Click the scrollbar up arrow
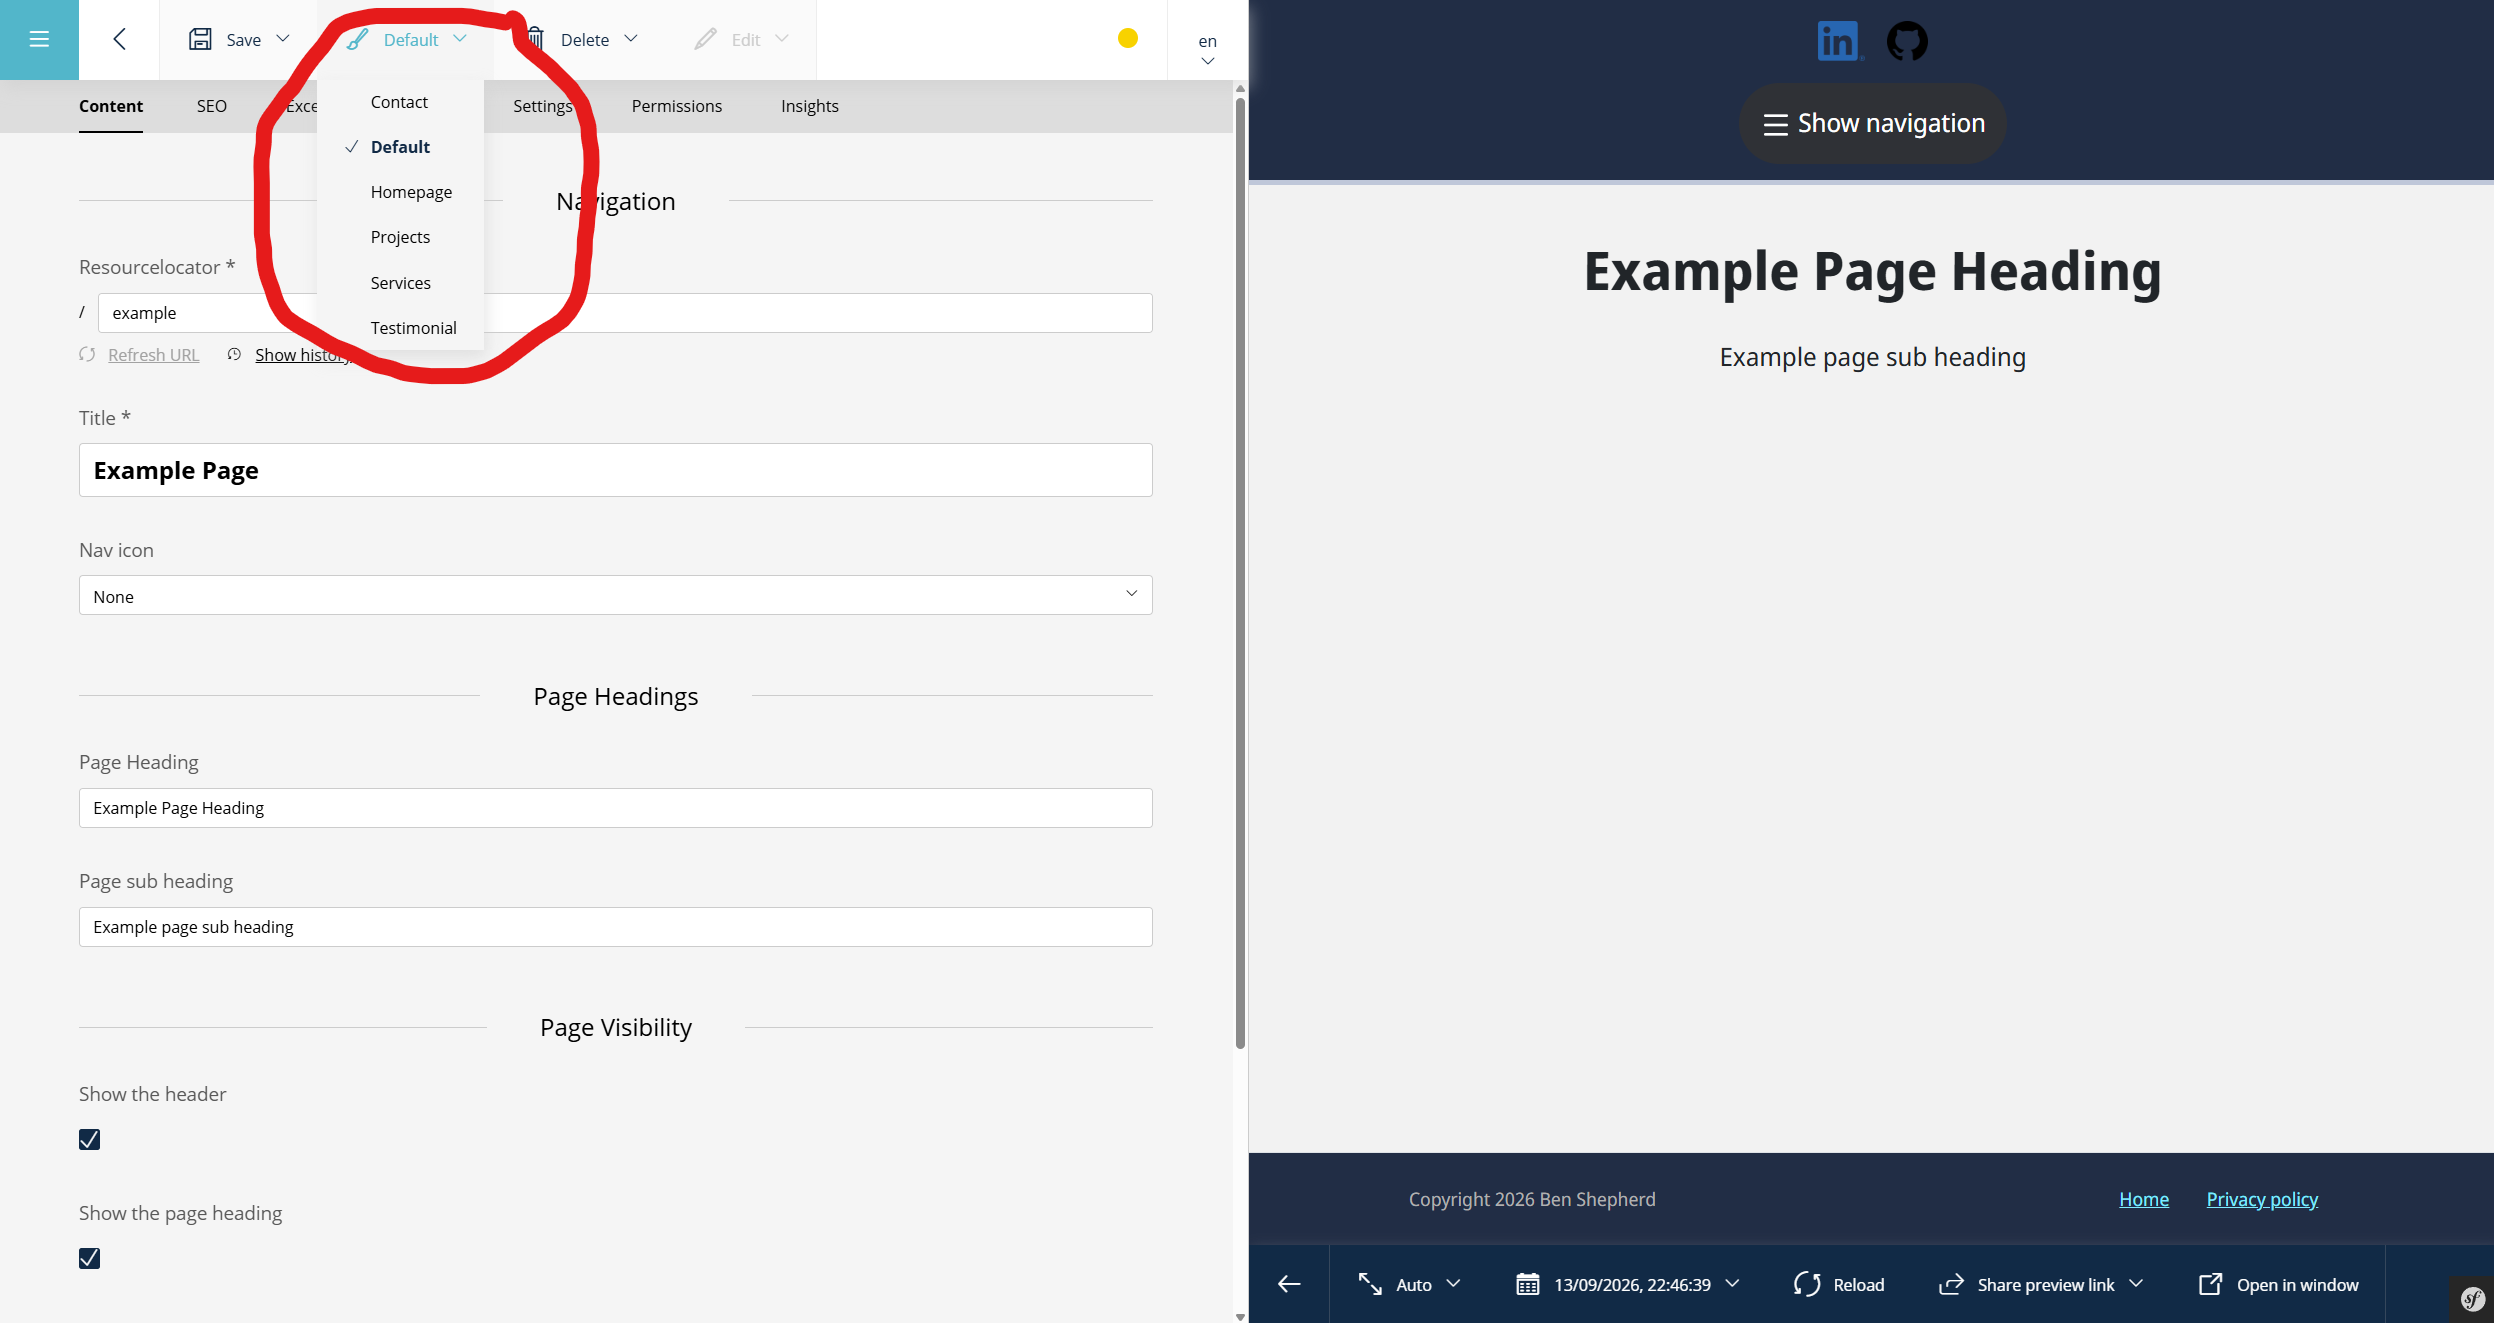Viewport: 2494px width, 1323px height. [1240, 89]
